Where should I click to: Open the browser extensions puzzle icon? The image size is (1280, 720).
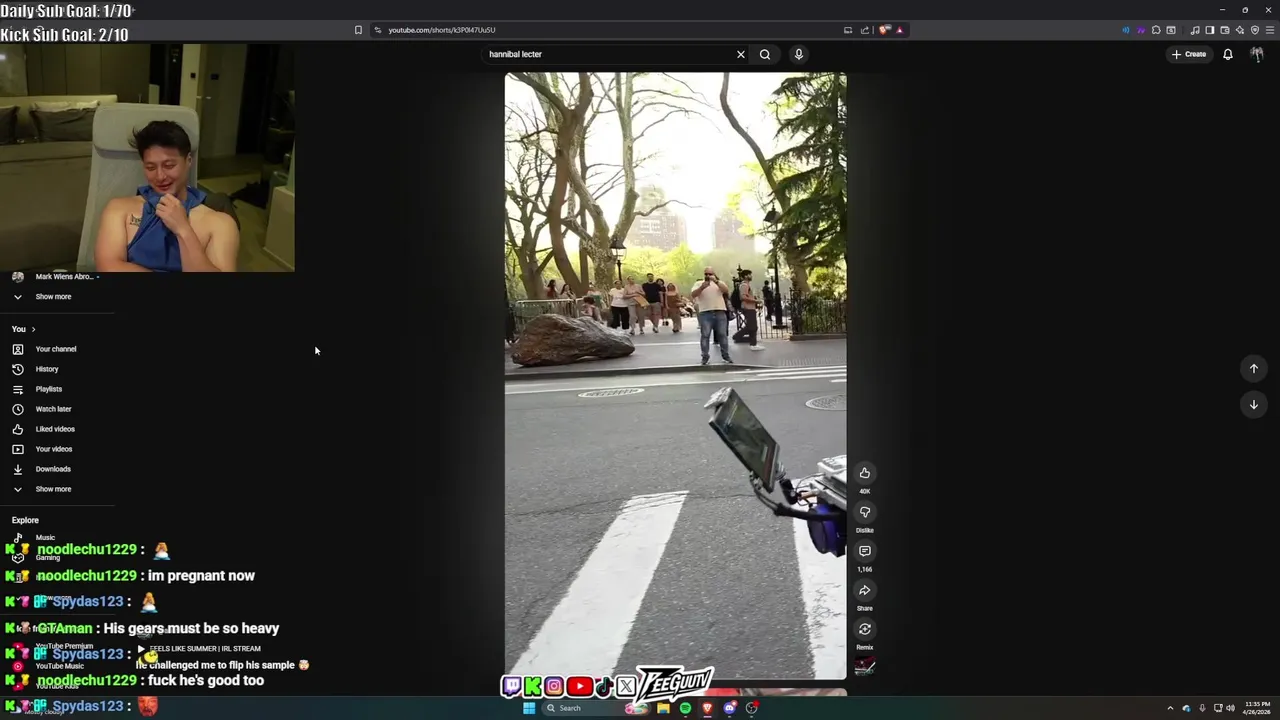point(1156,30)
